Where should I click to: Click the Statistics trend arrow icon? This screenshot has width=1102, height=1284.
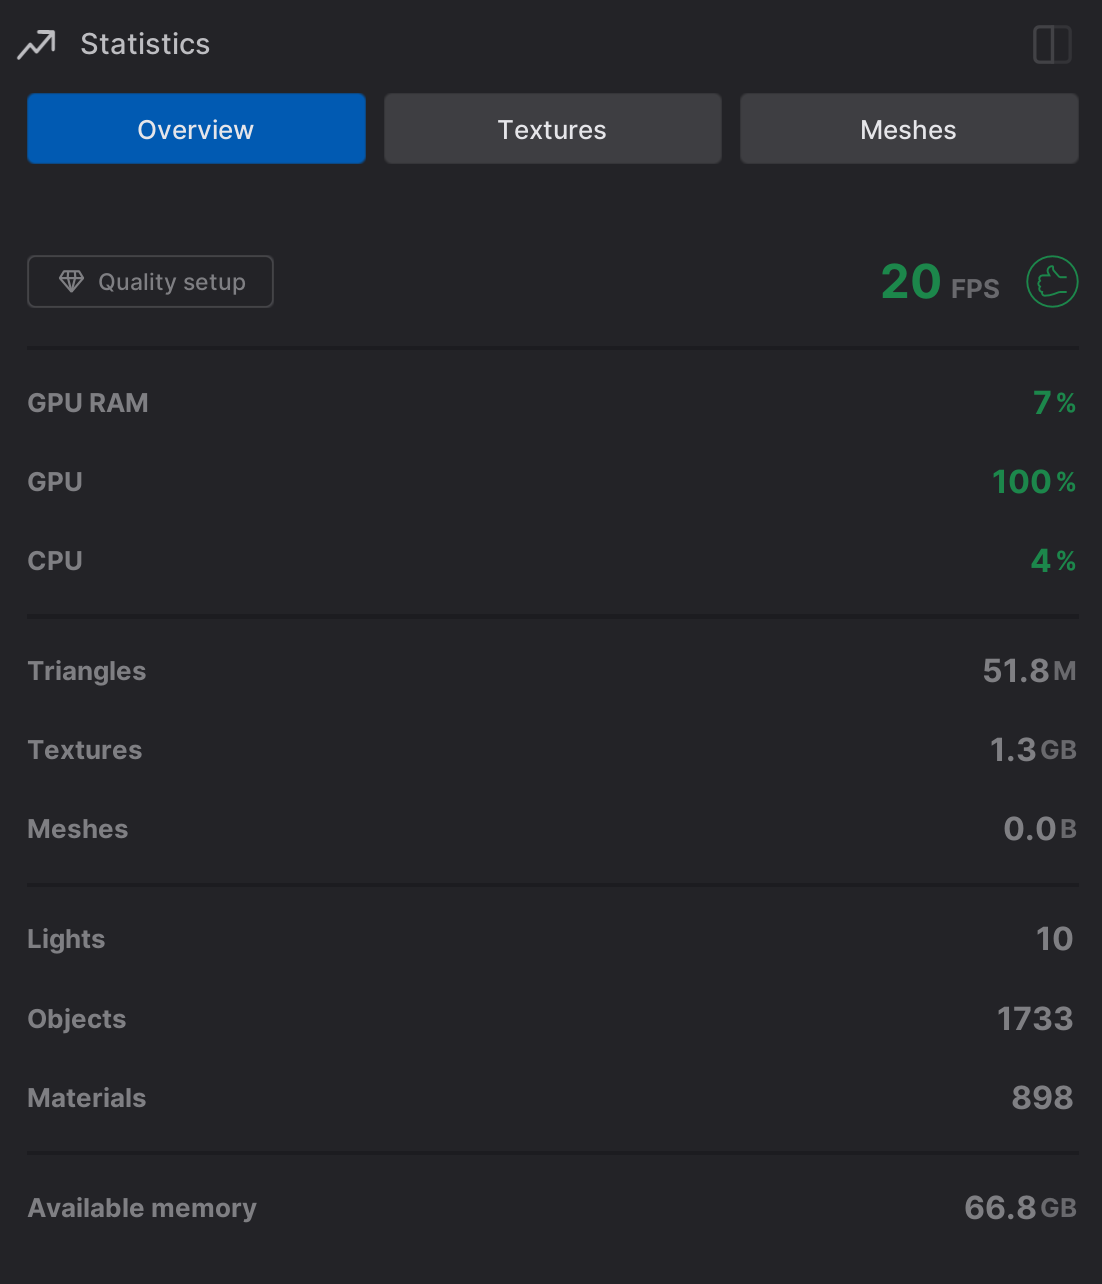37,45
